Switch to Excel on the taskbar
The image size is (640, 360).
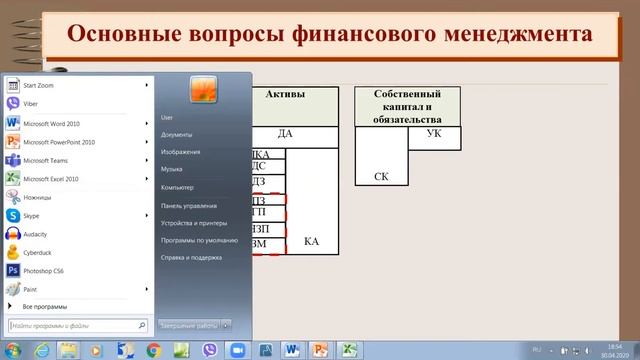(x=348, y=351)
